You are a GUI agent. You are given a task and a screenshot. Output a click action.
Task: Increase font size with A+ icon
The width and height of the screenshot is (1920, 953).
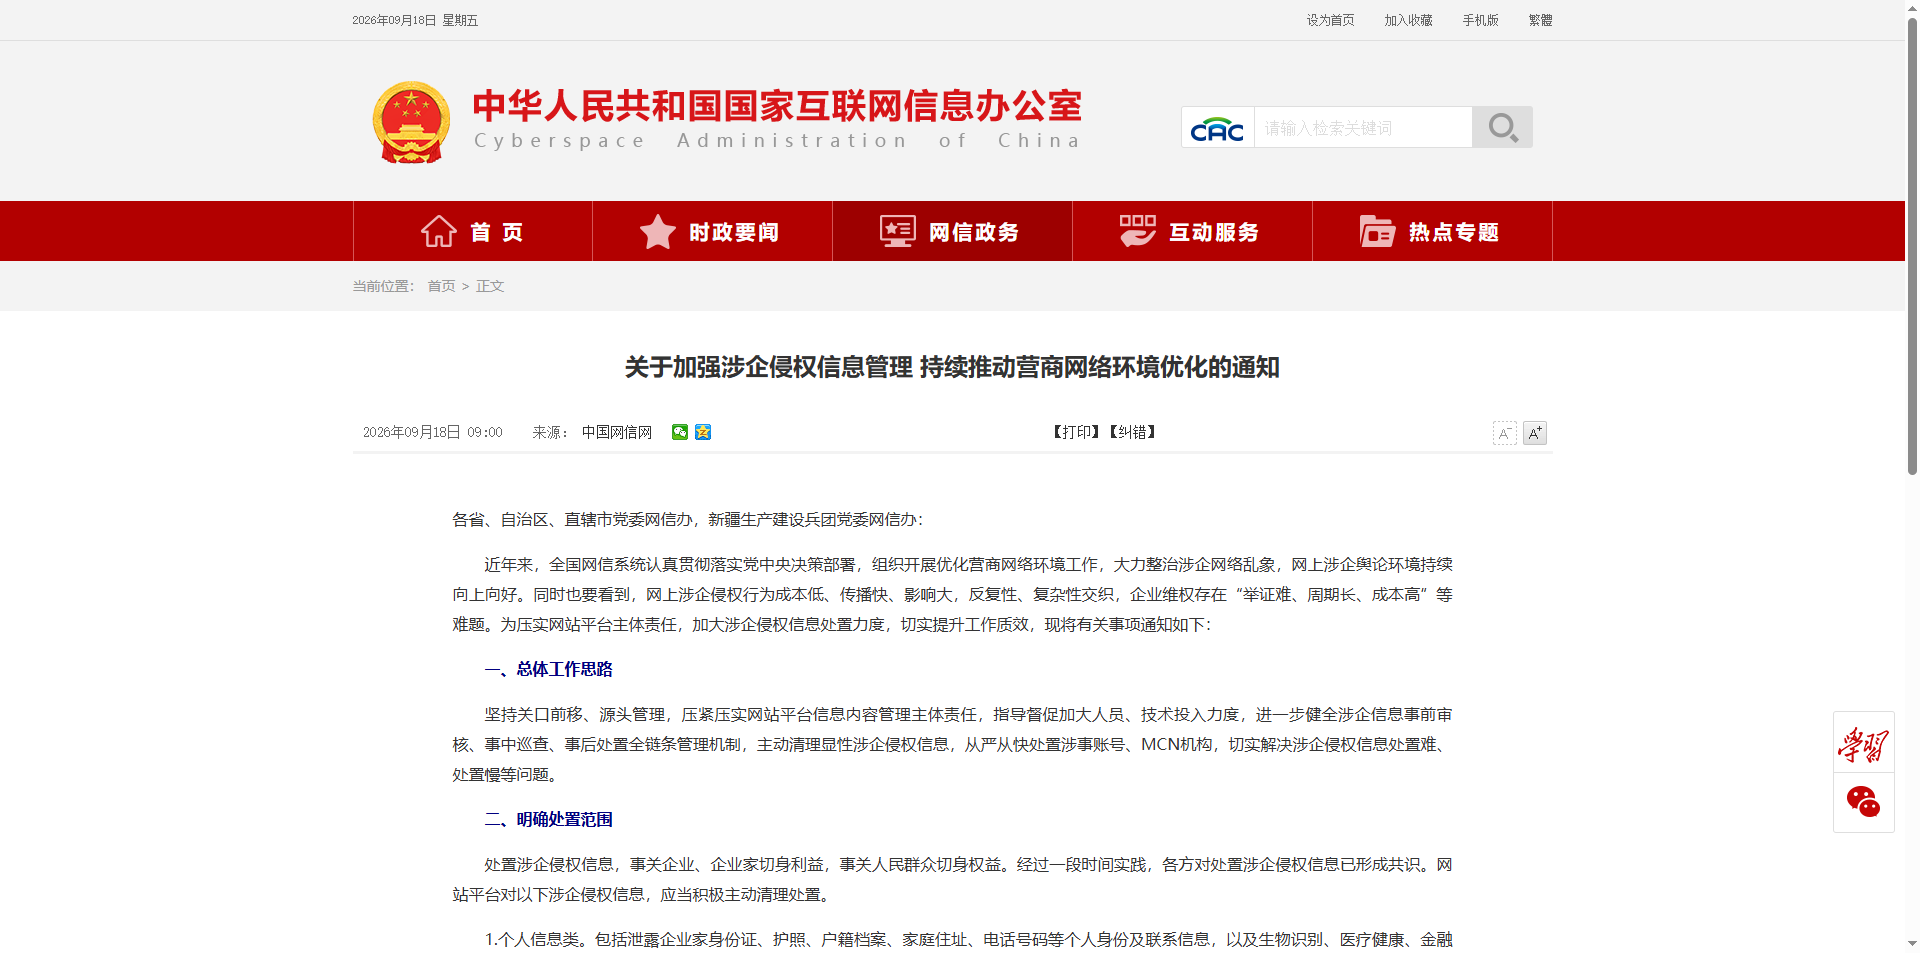[x=1535, y=433]
